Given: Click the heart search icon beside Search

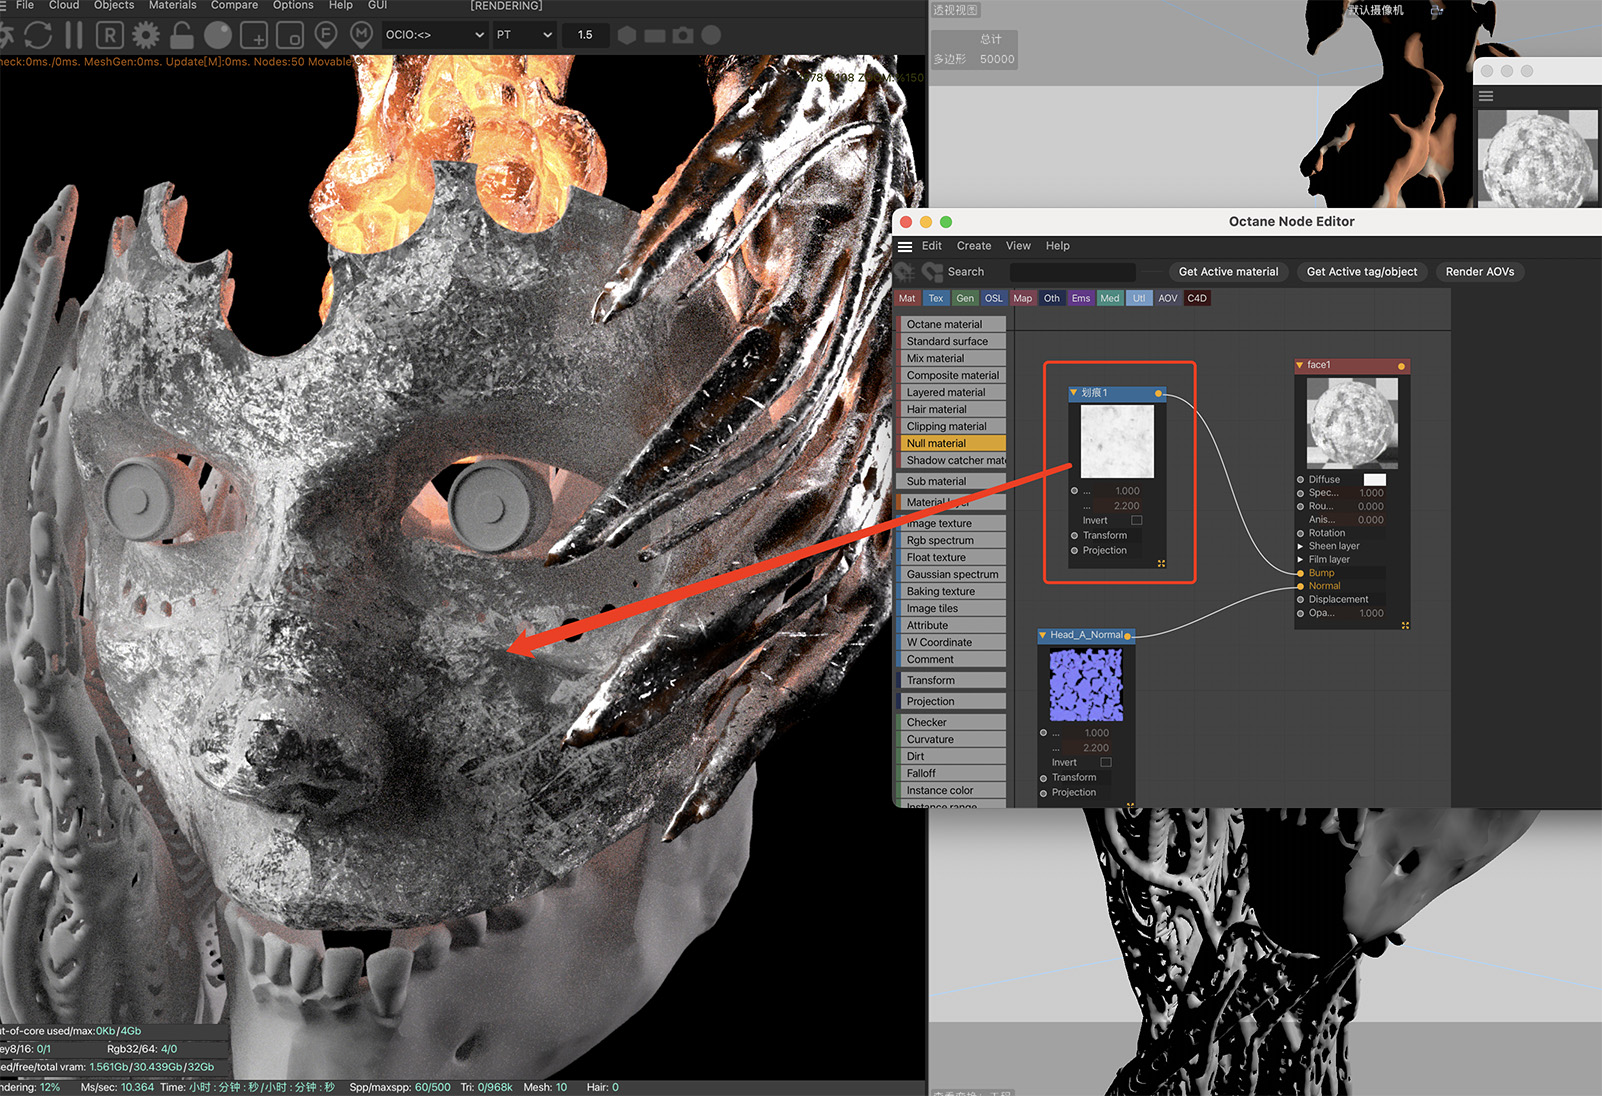Looking at the screenshot, I should [x=932, y=272].
